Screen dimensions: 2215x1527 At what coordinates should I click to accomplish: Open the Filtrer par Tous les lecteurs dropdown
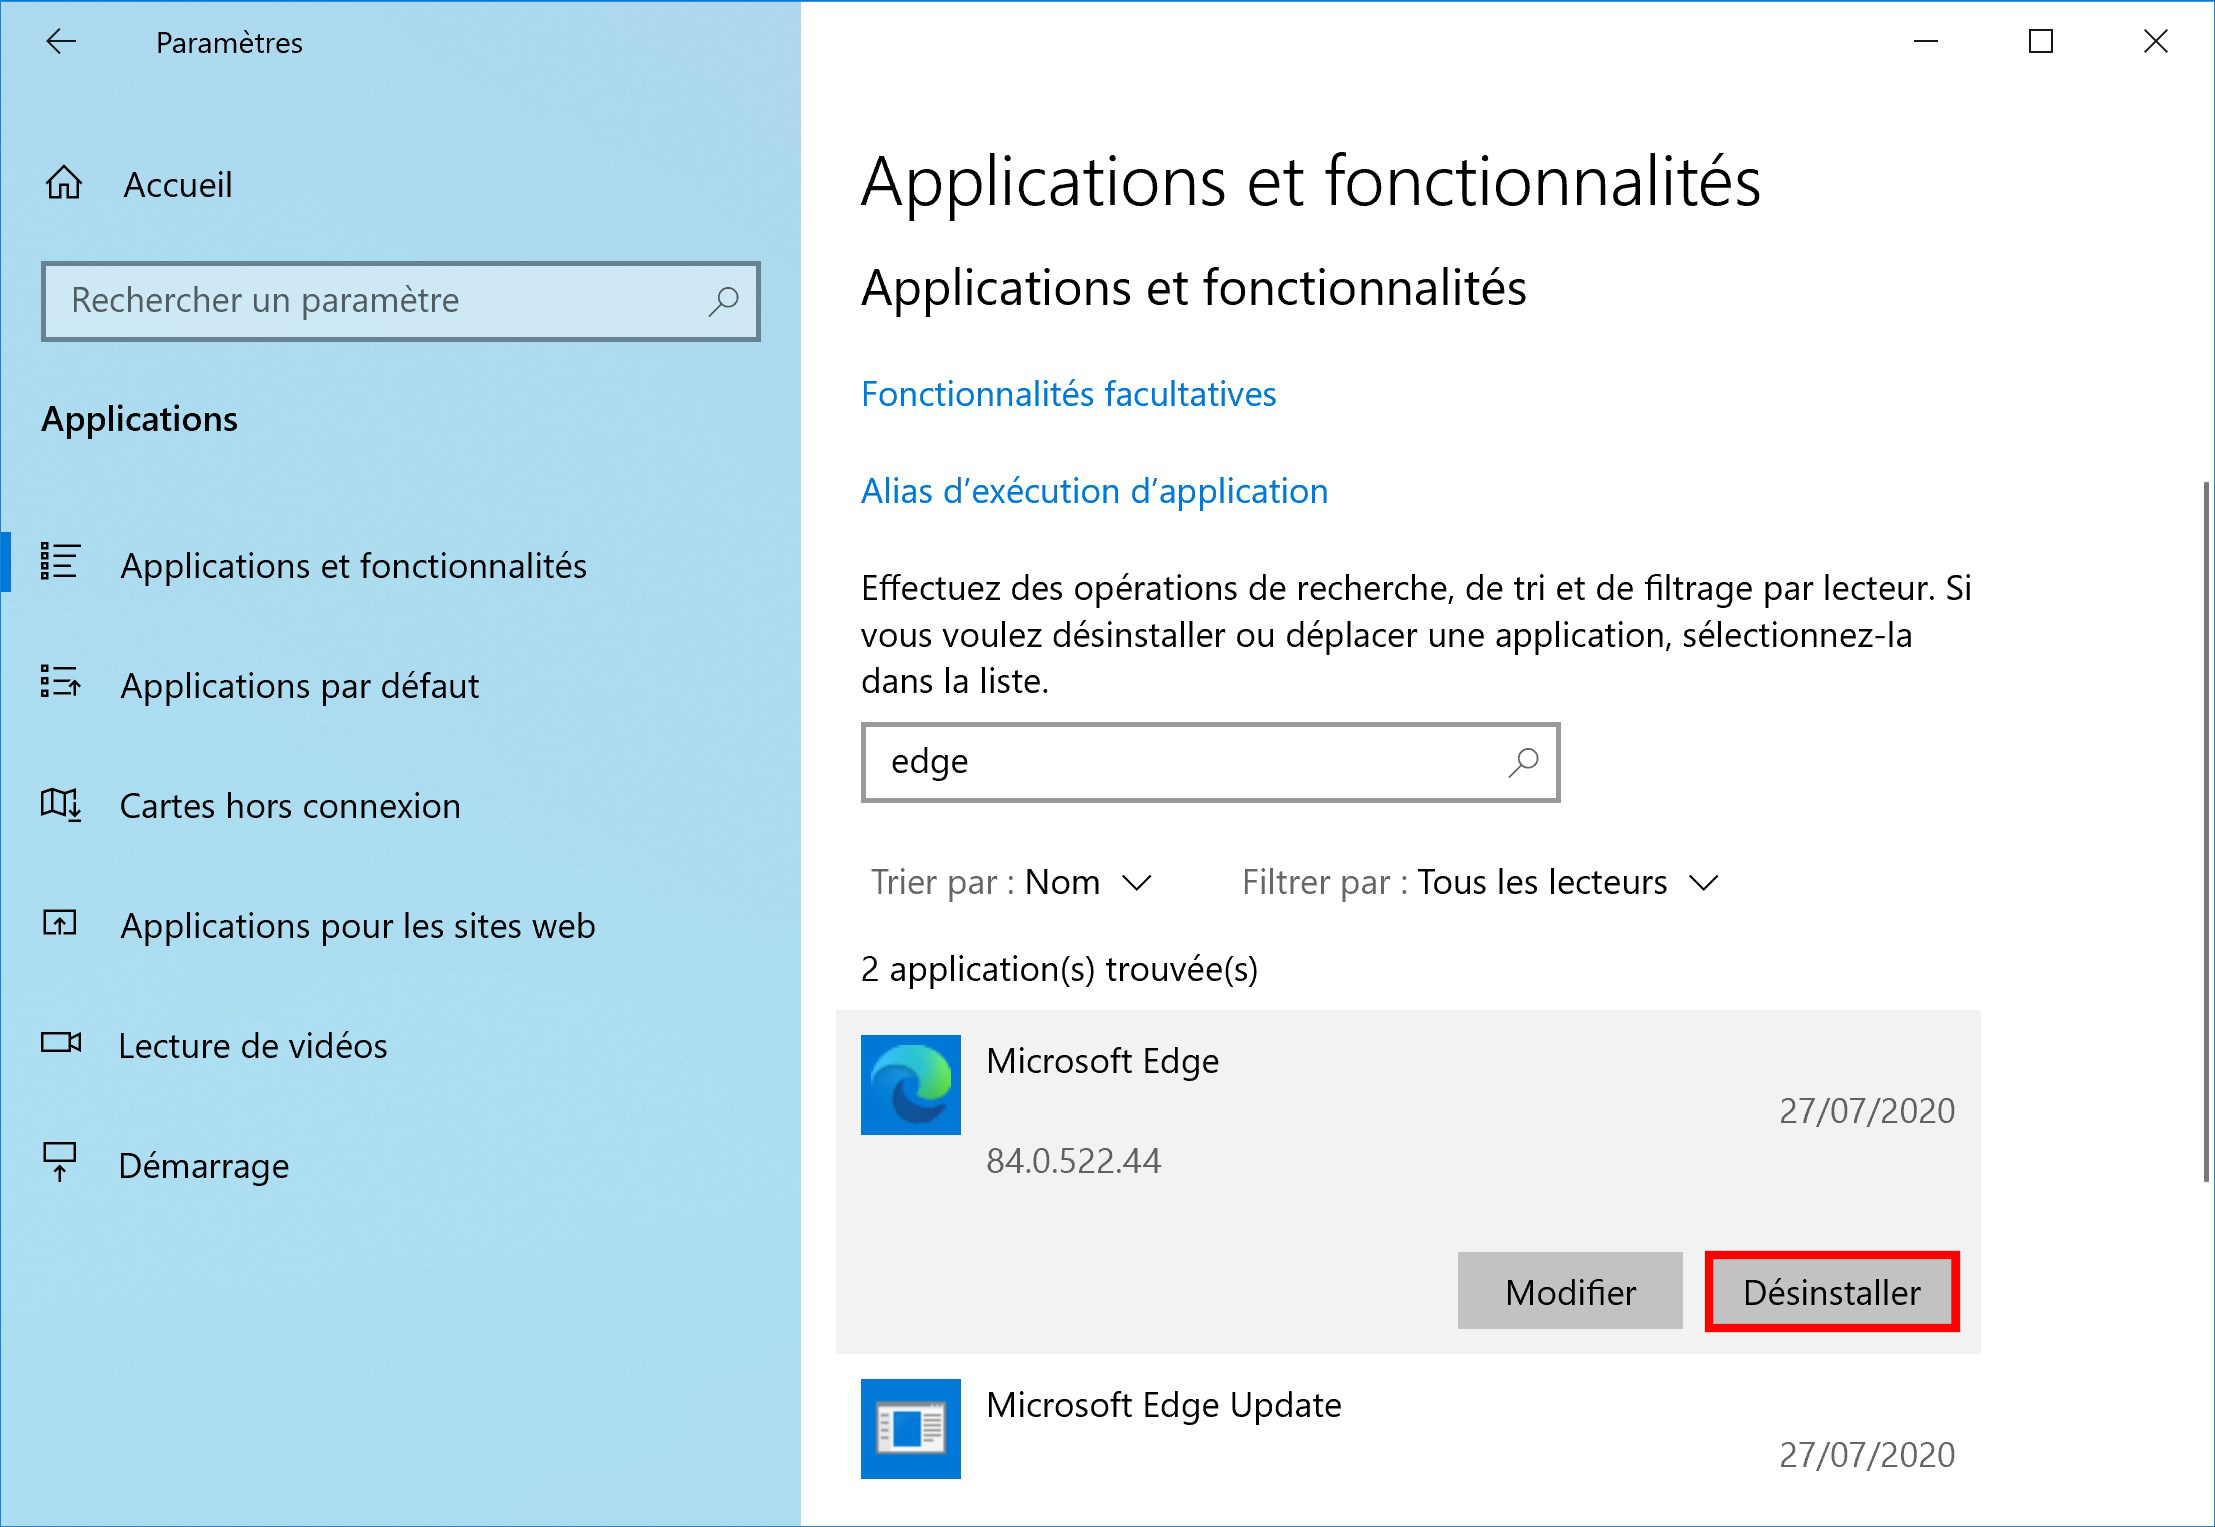pyautogui.click(x=1480, y=883)
